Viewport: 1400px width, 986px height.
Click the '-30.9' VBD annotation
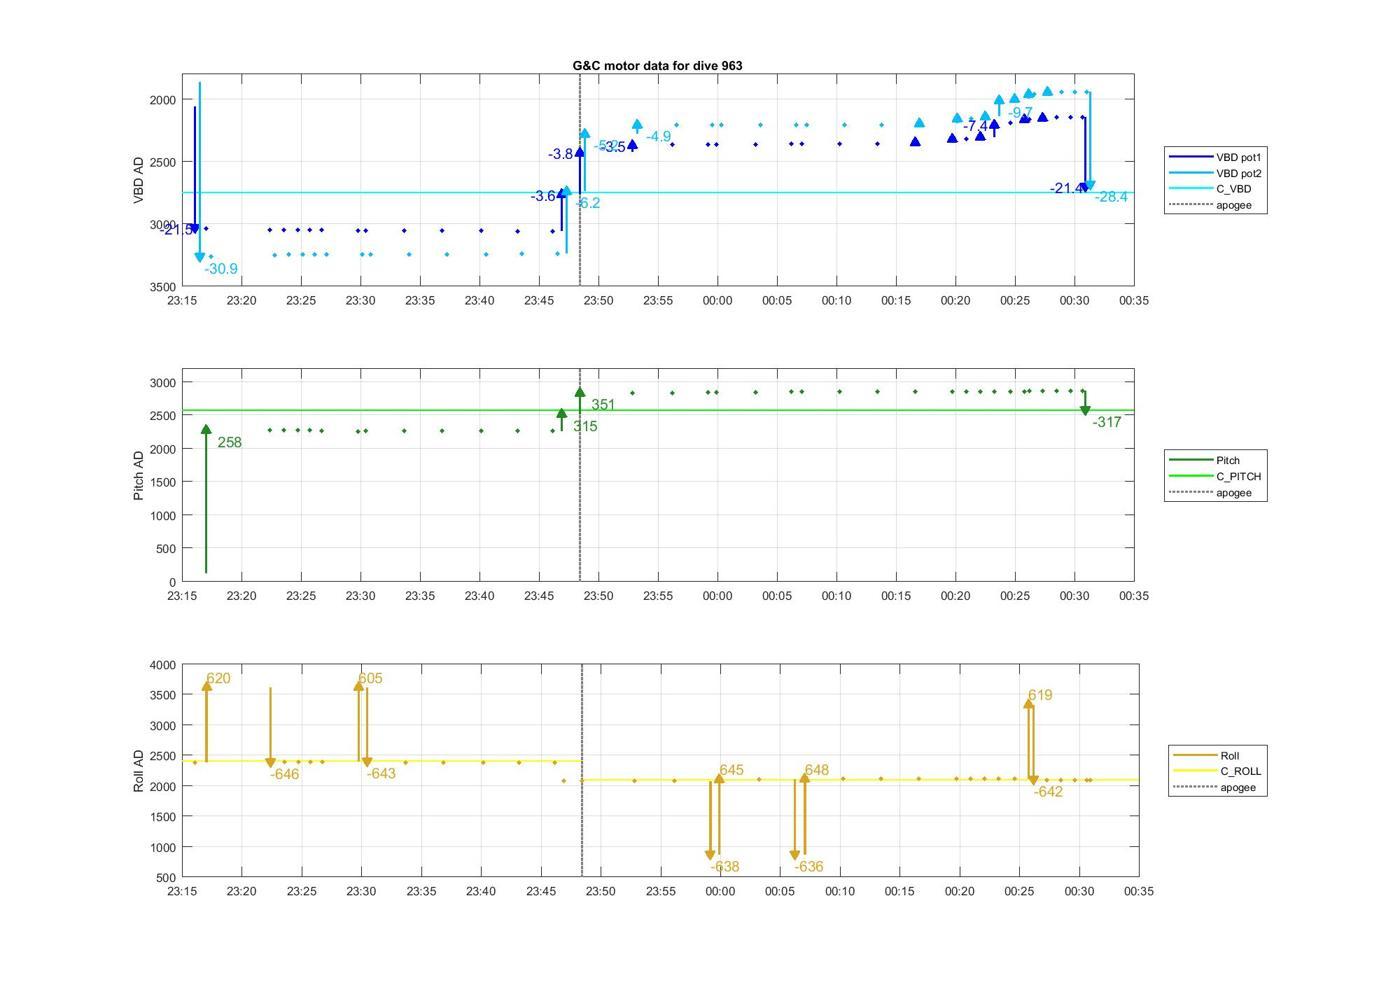point(221,269)
